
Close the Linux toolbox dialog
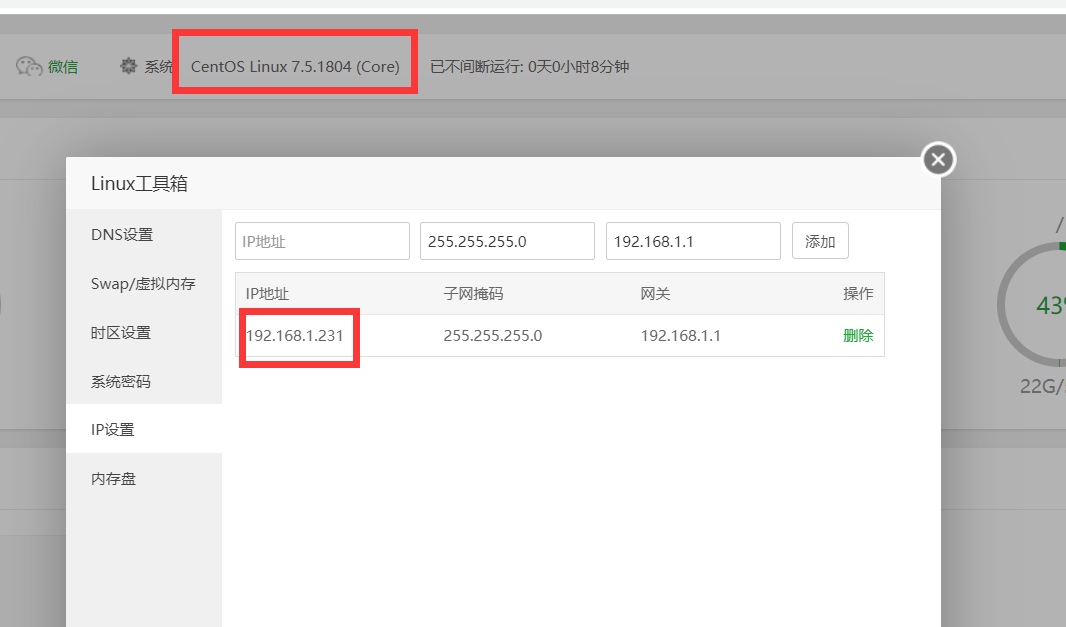click(x=938, y=159)
